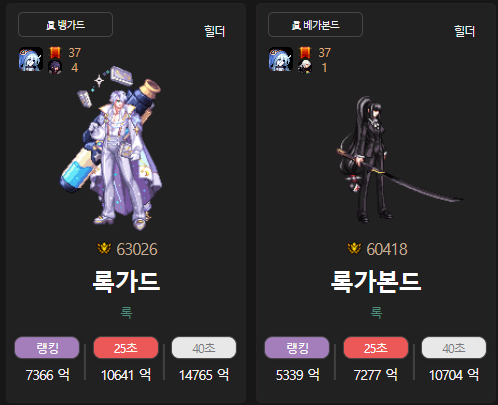Viewport: 498px width, 405px height.
Task: Click the 록가본드 character name
Action: (x=376, y=282)
